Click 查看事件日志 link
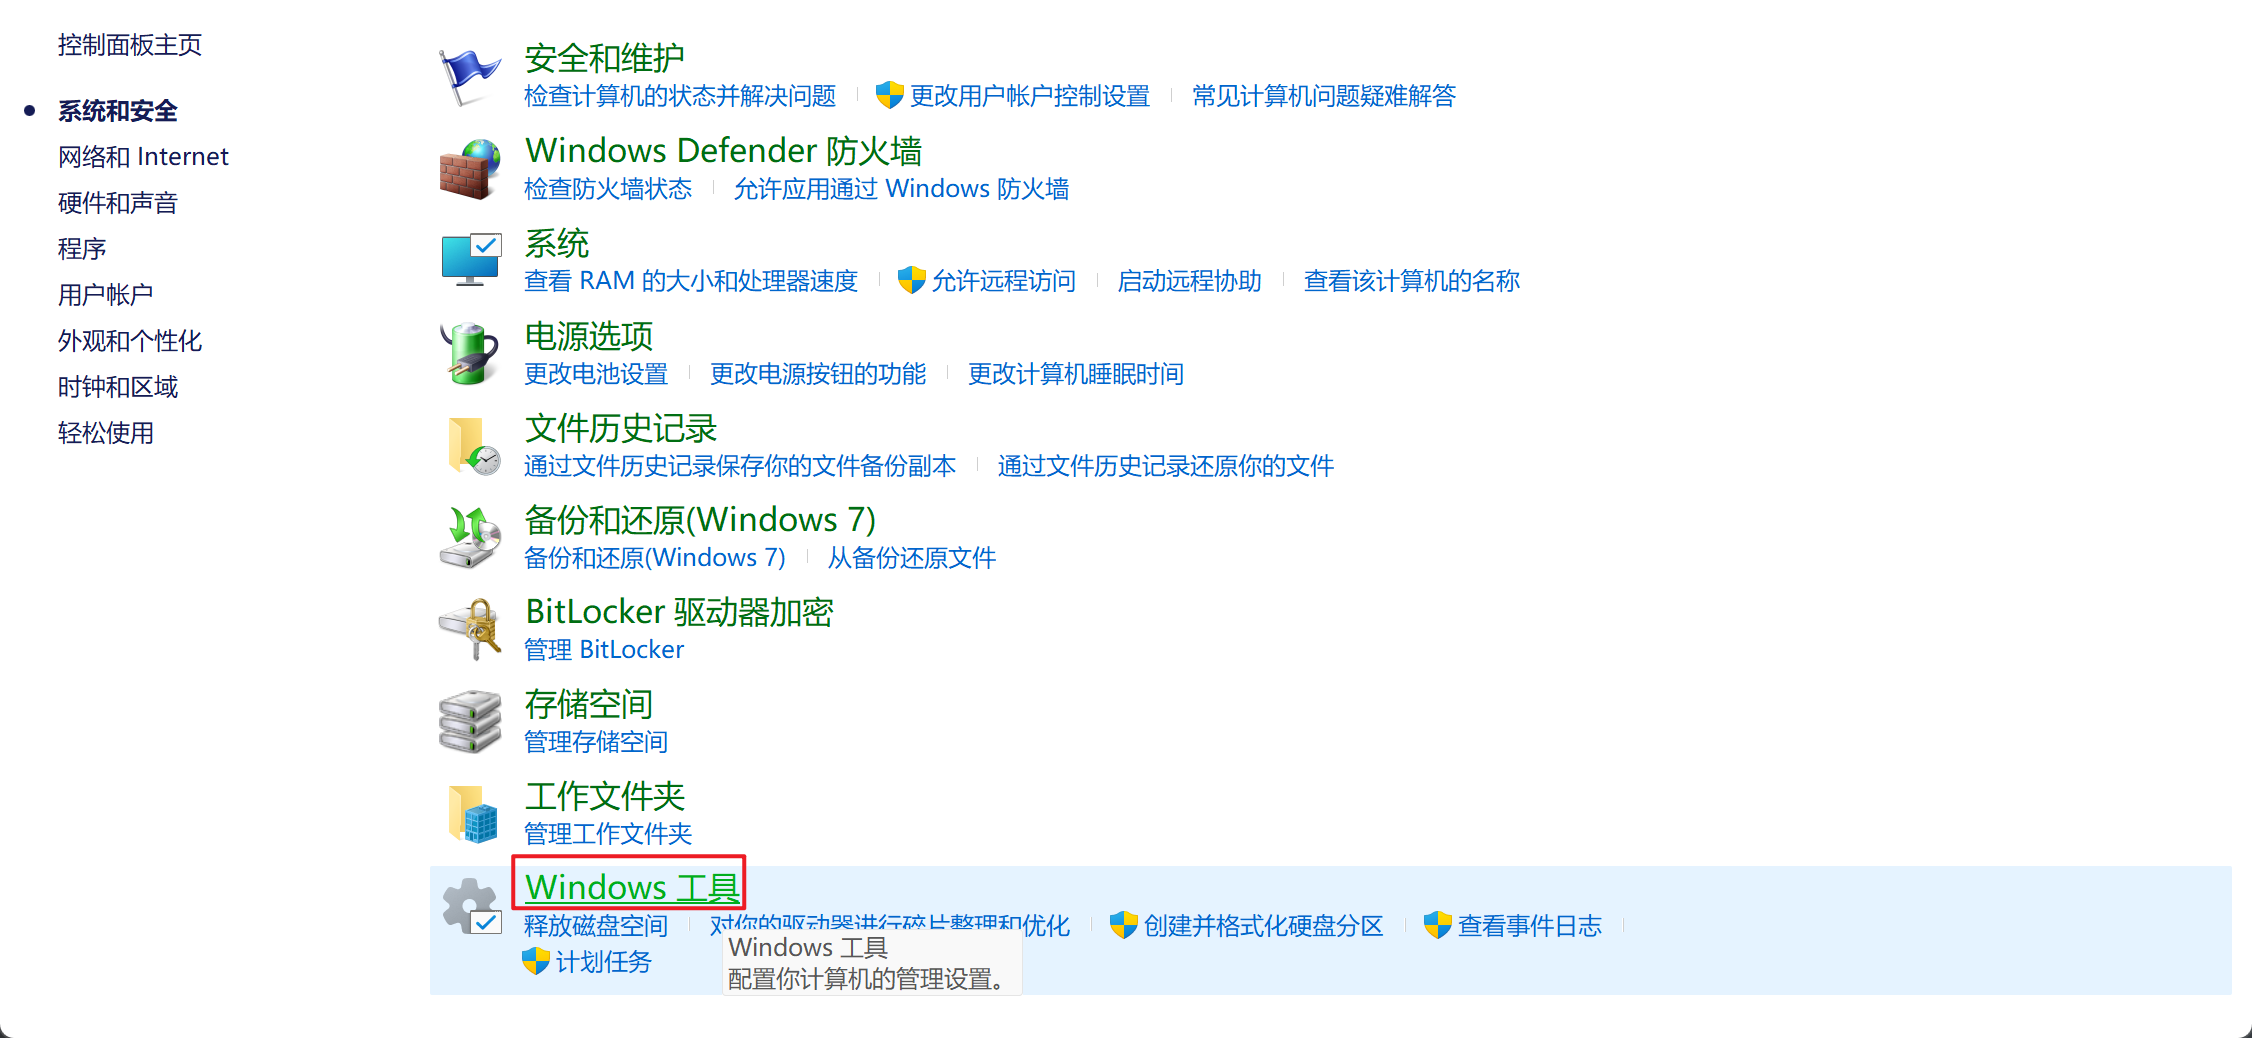Screen dimensions: 2252x1038 tap(1530, 925)
